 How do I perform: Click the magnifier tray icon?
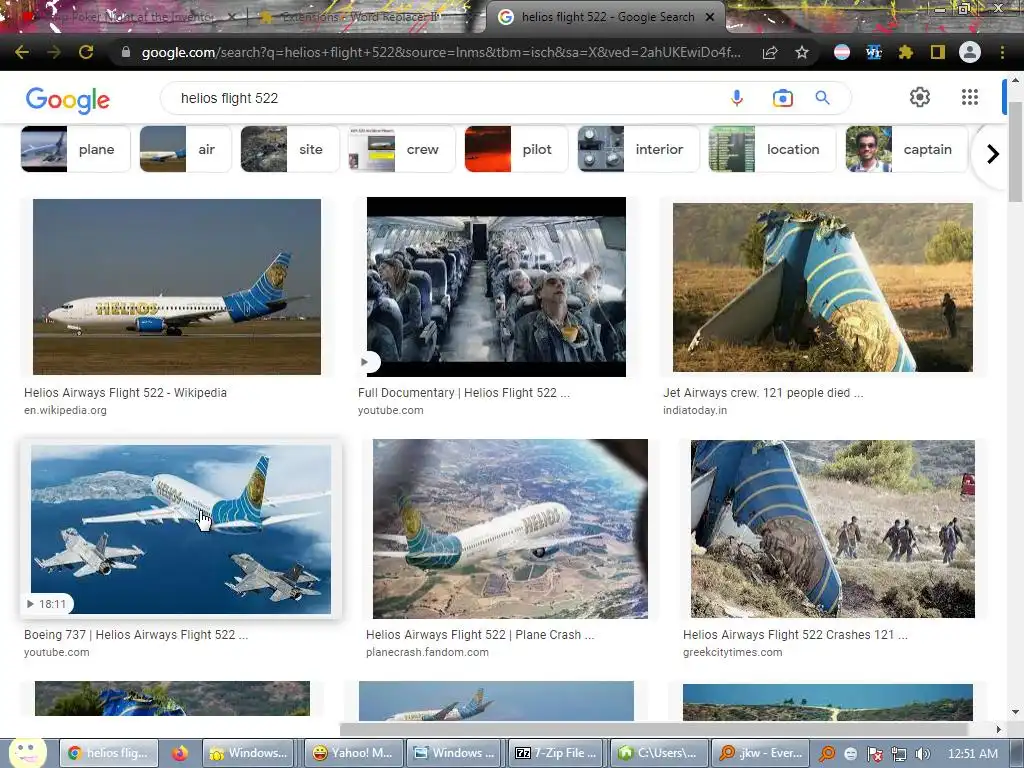[827, 754]
